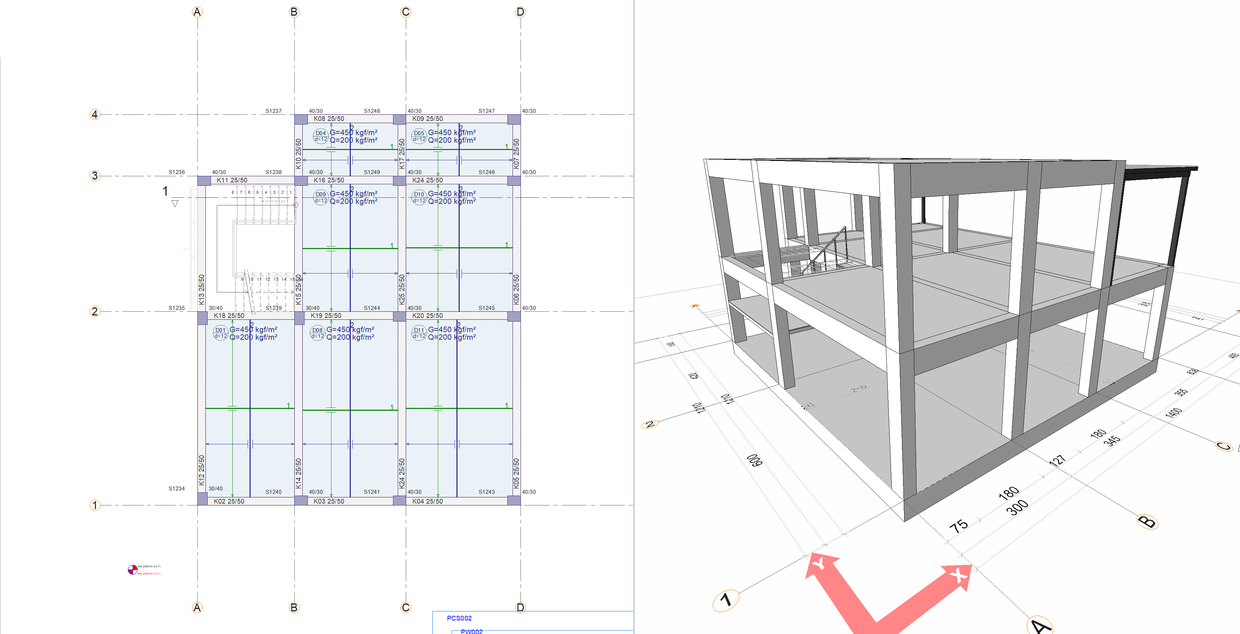The image size is (1240, 634).
Task: Pick the vertical K13 25/50 beam label
Action: [x=202, y=290]
